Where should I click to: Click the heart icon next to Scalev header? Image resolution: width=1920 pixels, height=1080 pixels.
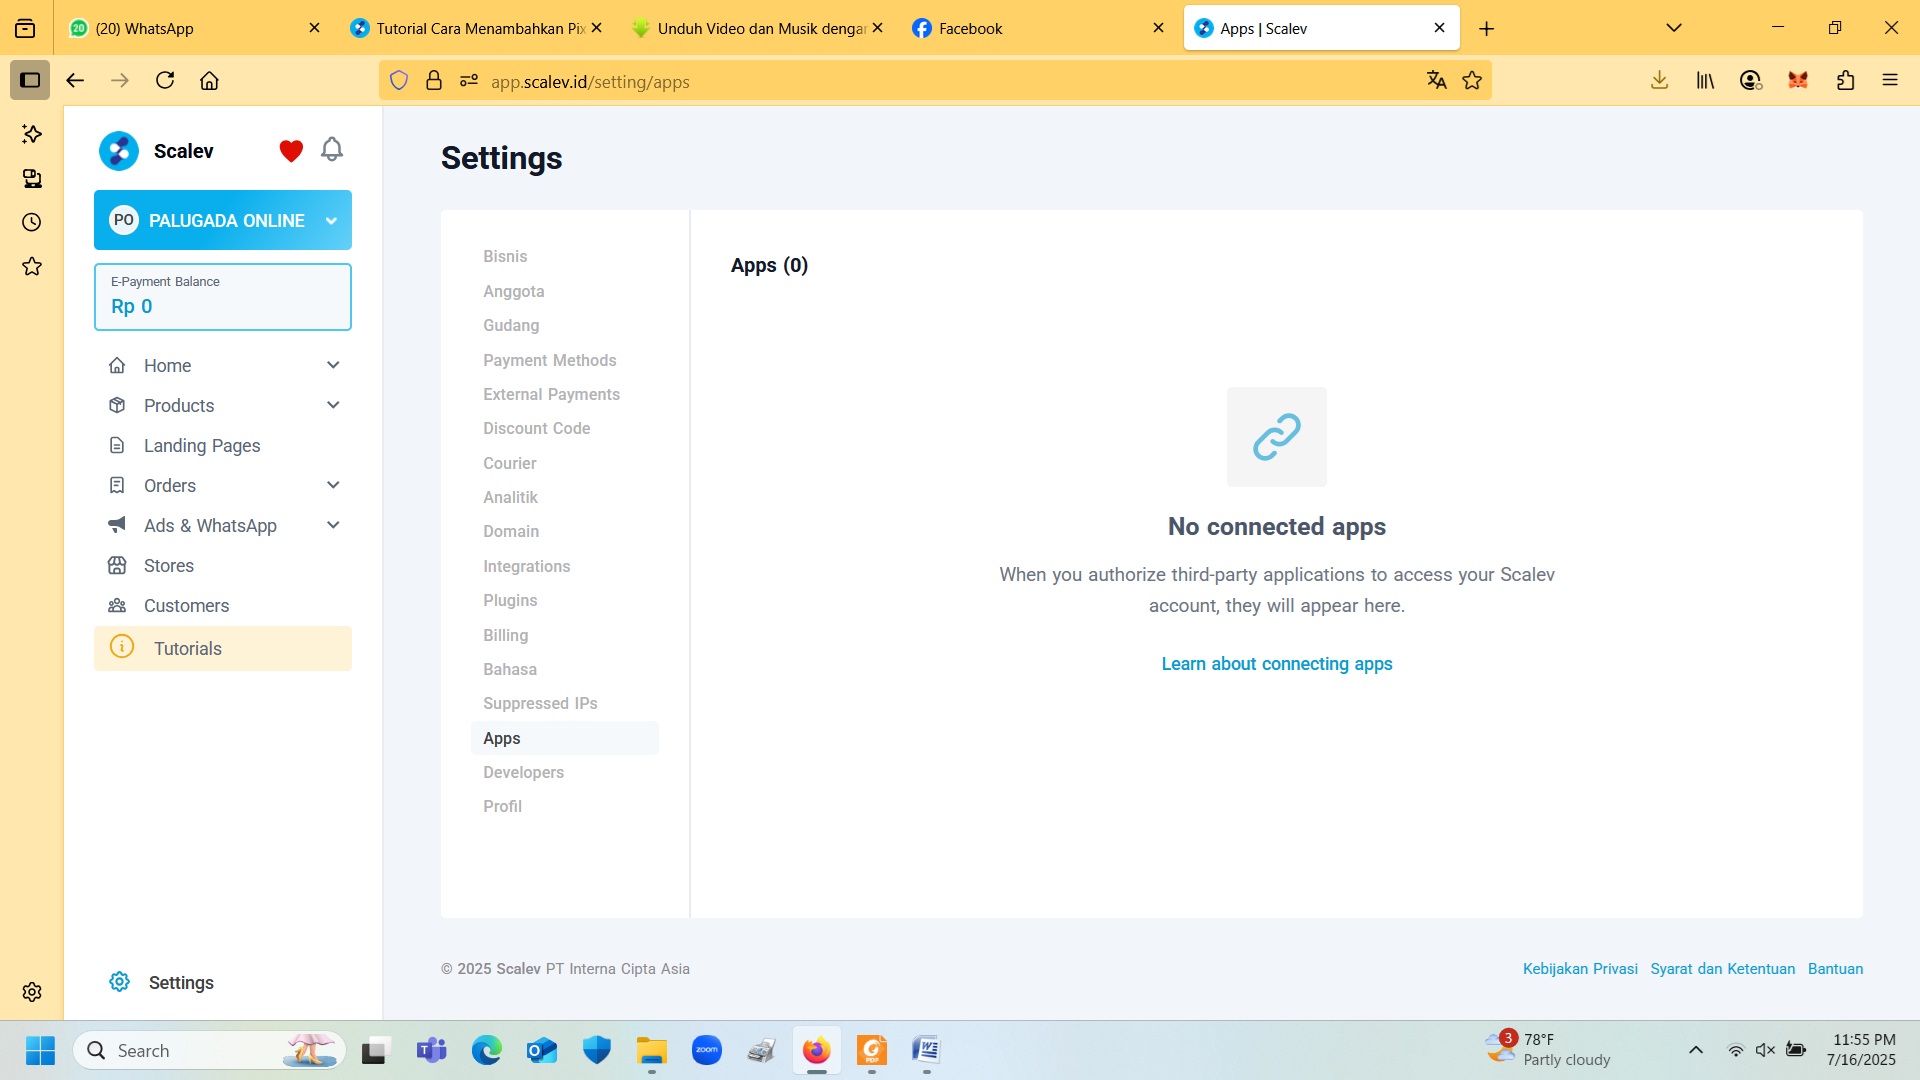tap(290, 150)
